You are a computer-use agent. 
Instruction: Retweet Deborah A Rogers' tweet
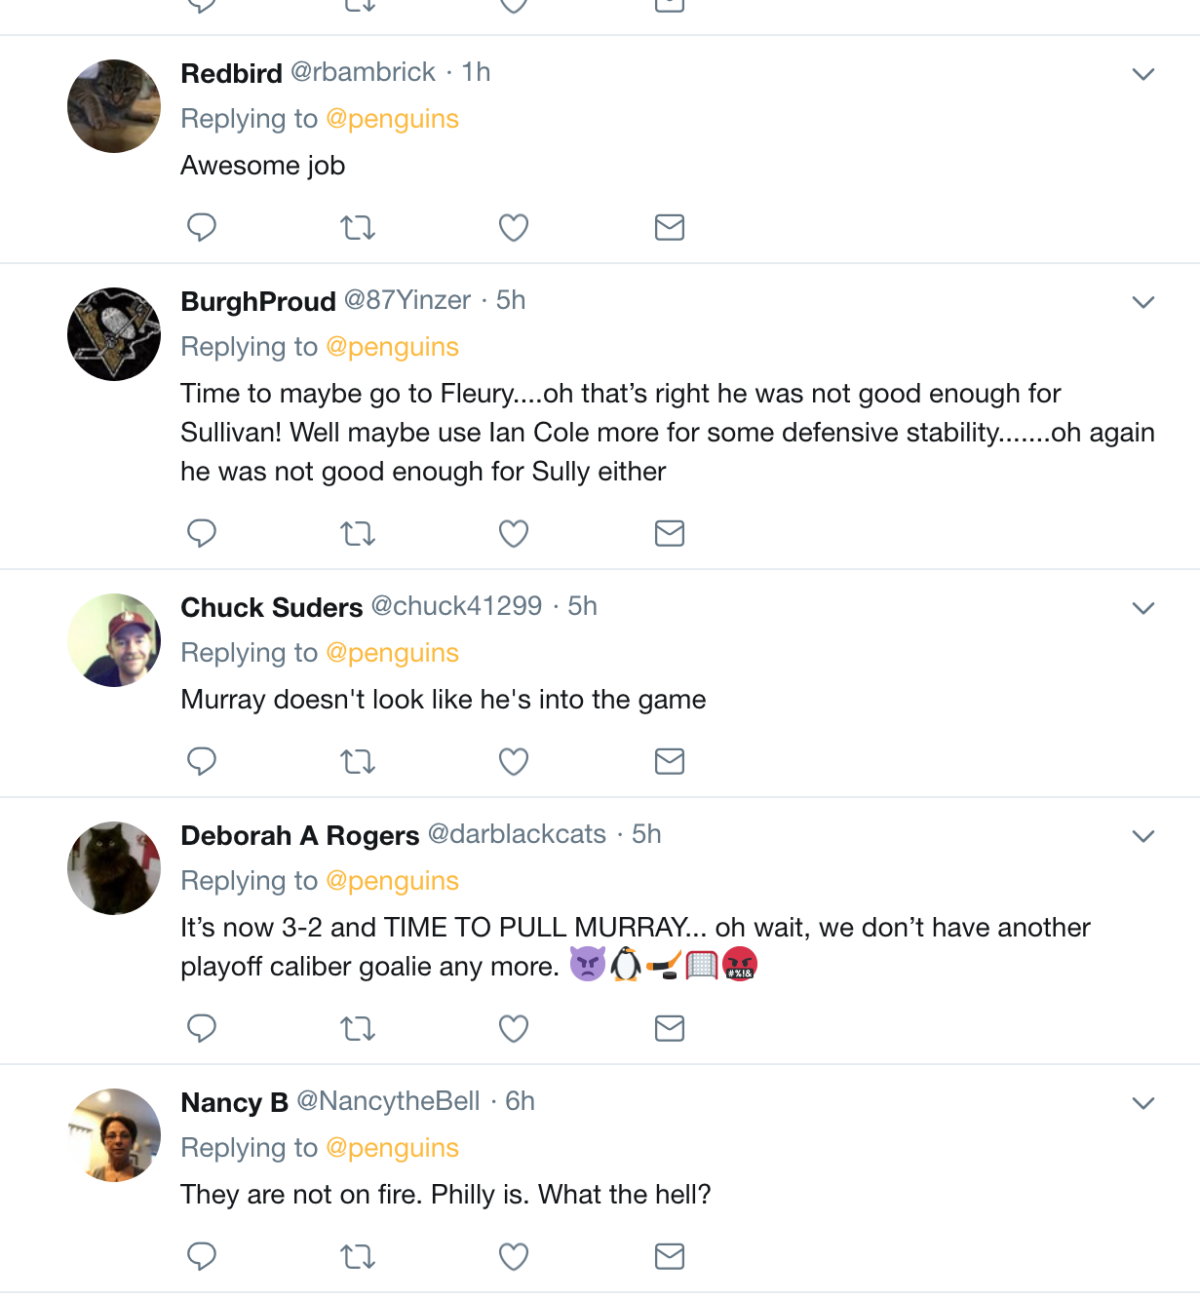pos(357,1028)
